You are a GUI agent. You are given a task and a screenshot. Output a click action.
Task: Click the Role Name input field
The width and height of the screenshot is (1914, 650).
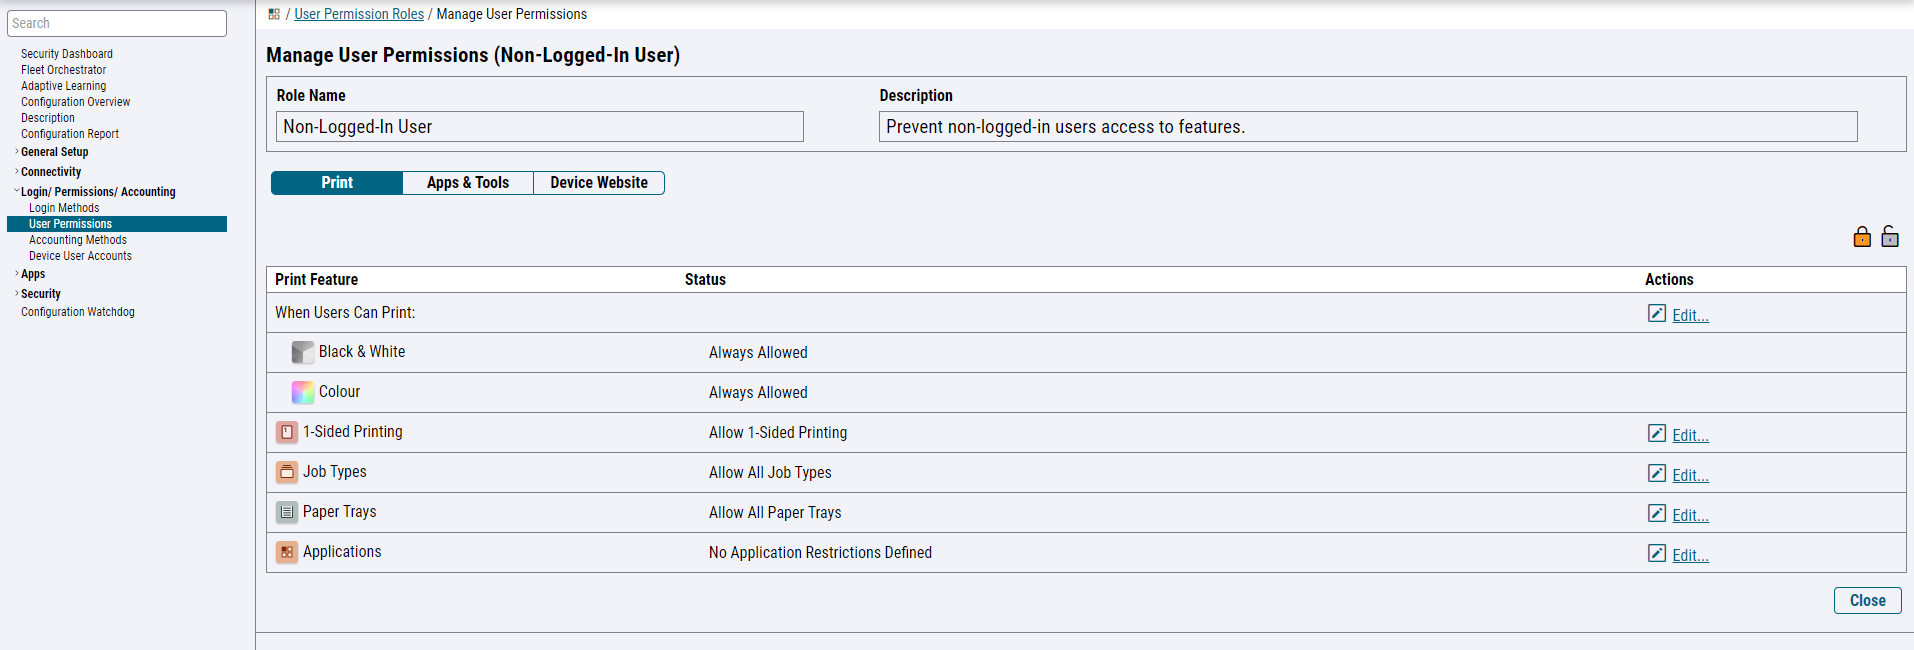coord(539,127)
